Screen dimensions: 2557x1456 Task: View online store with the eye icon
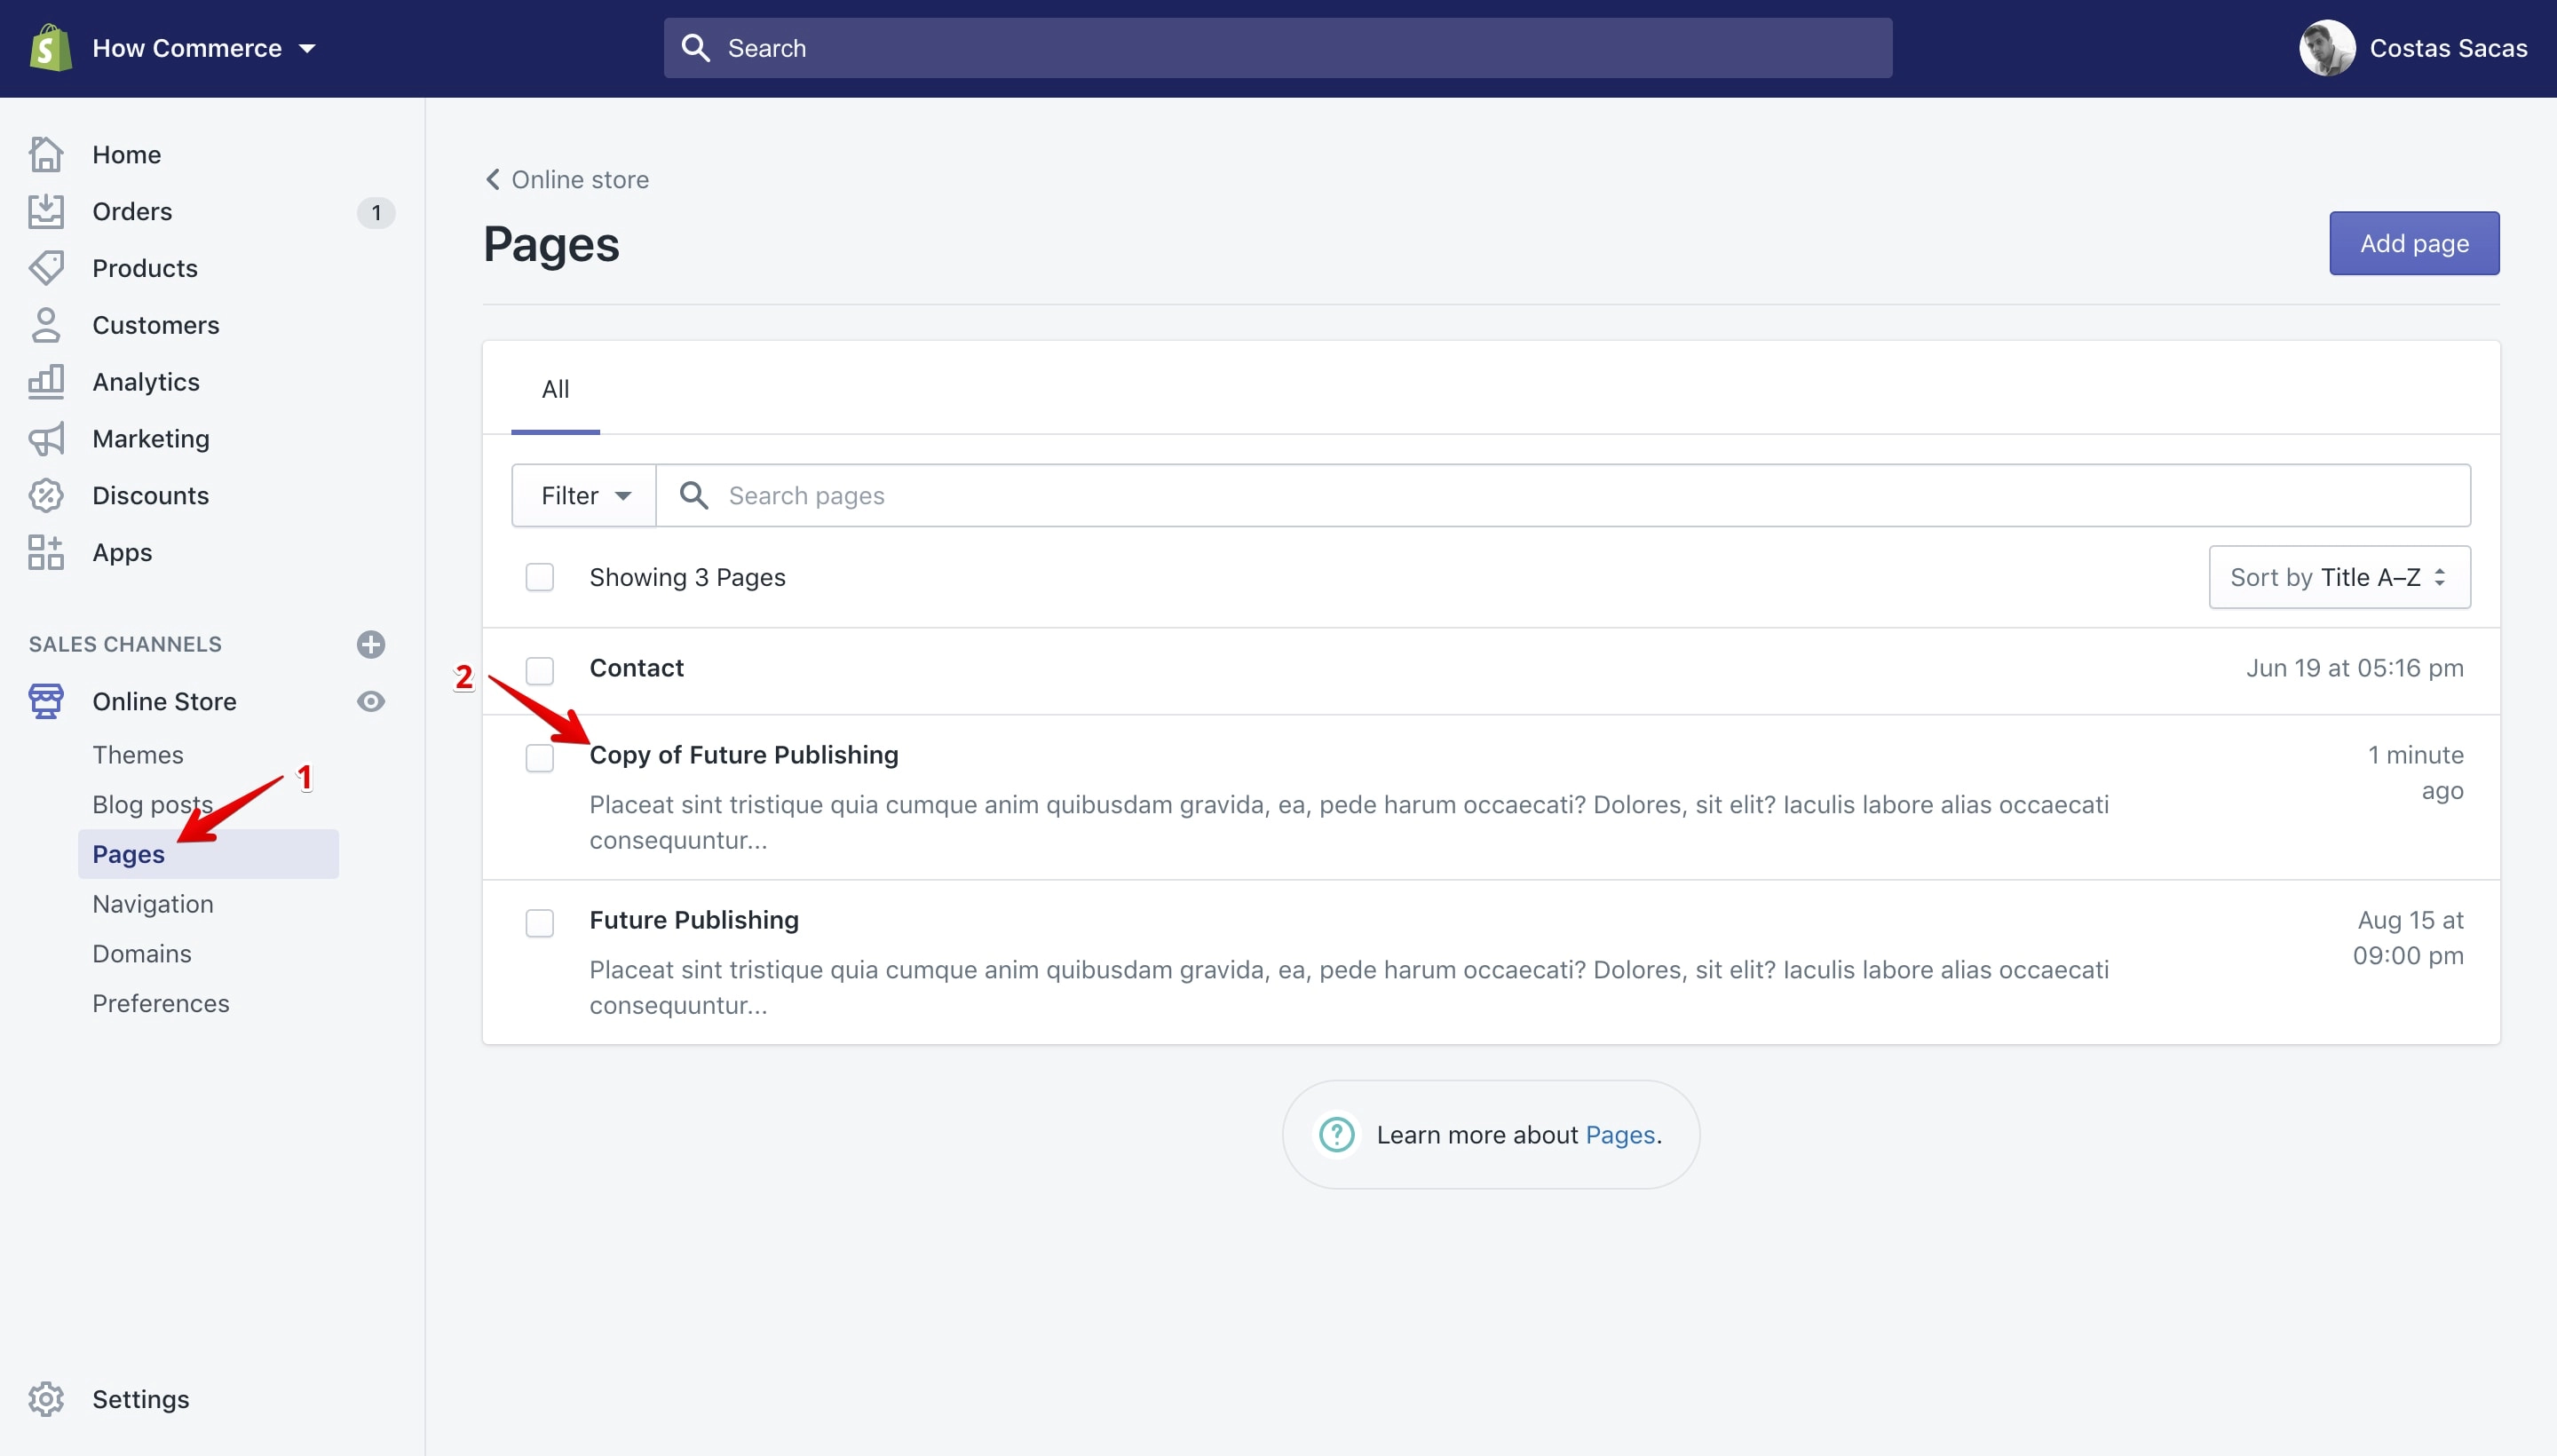click(371, 701)
